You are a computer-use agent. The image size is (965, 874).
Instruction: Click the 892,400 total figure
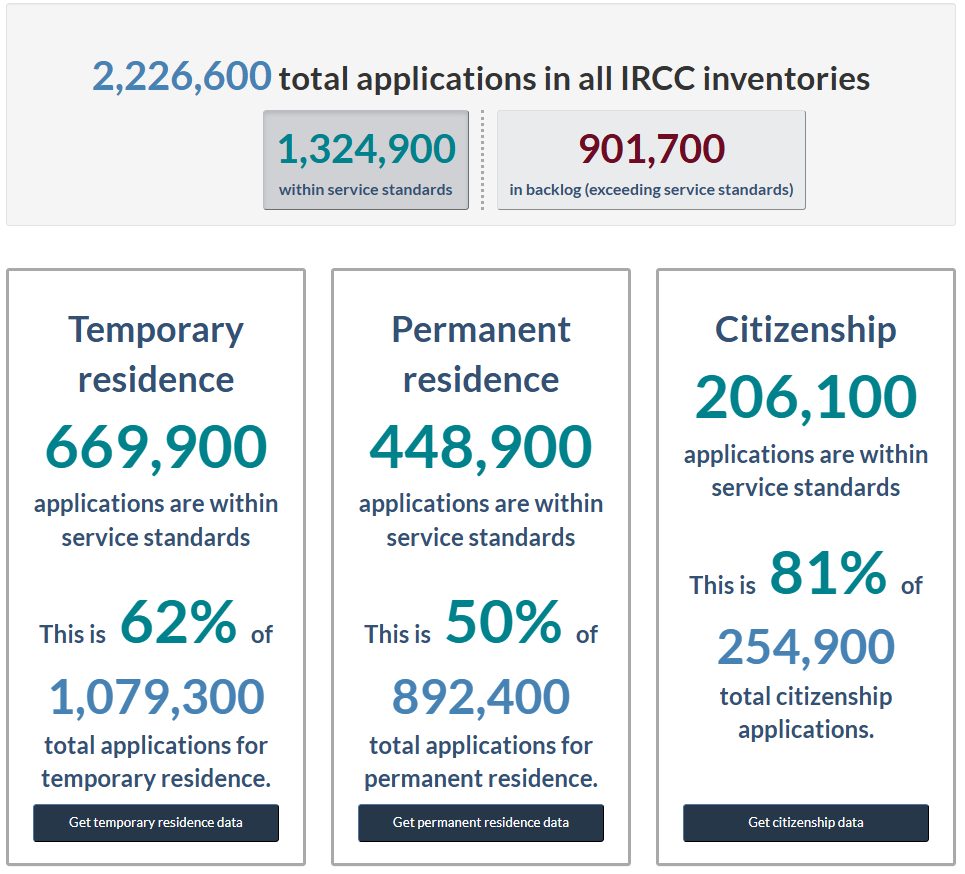coord(481,697)
